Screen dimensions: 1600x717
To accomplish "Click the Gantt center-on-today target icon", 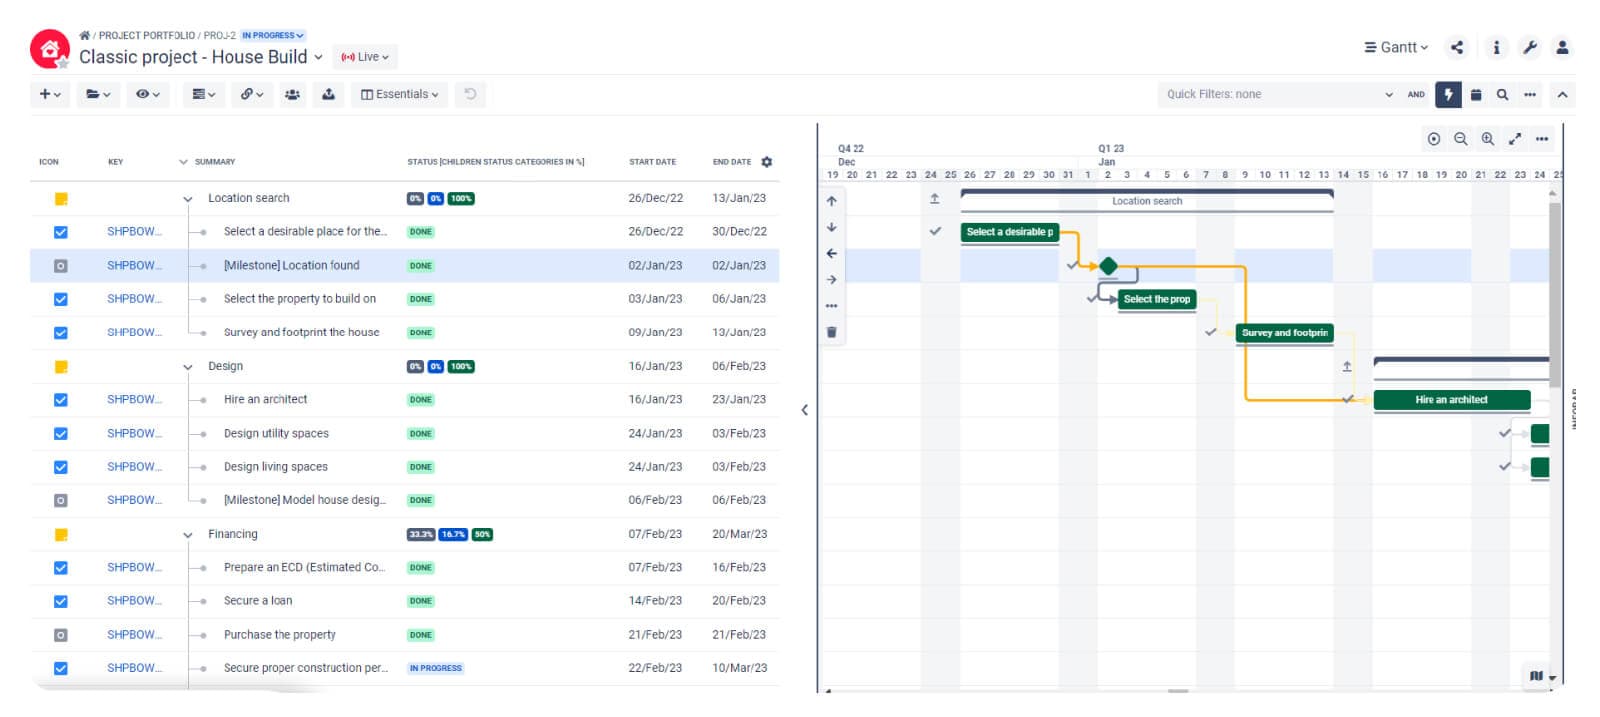I will point(1434,139).
